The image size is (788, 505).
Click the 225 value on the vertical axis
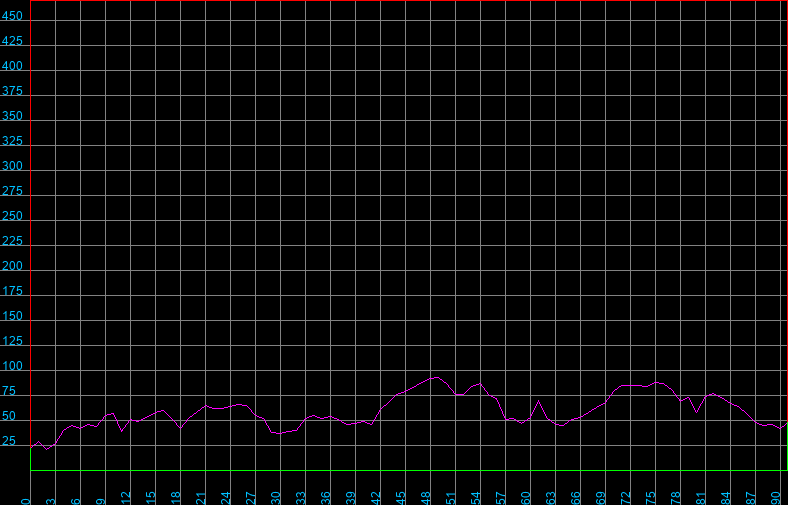(x=12, y=241)
